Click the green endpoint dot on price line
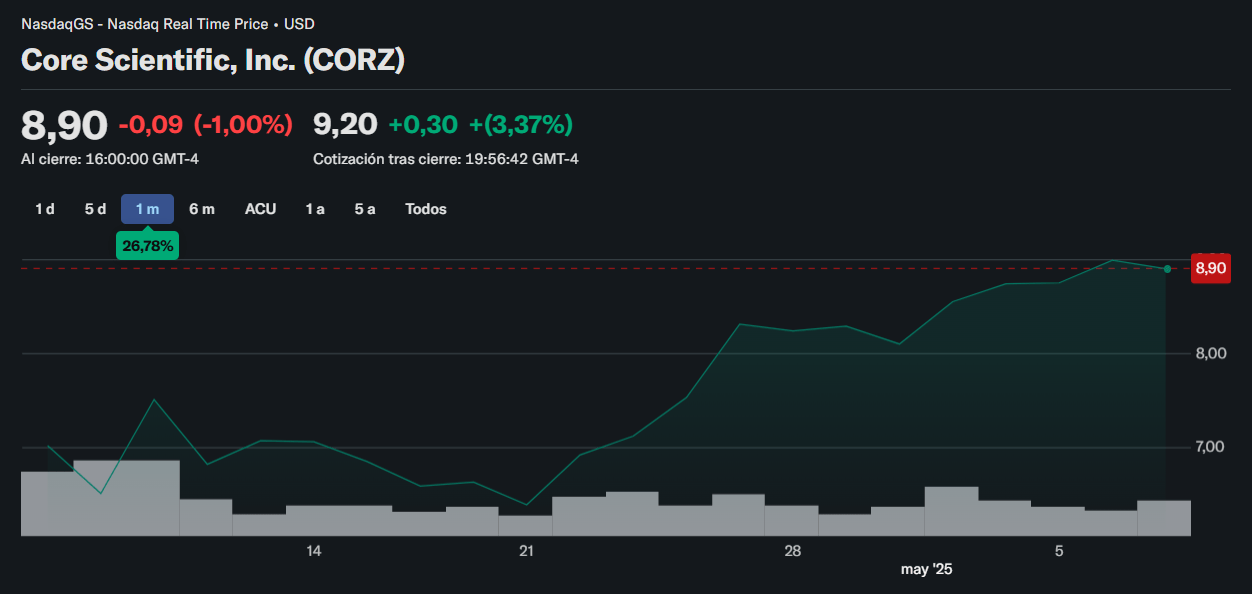Screen dimensions: 1252x594 point(1167,269)
